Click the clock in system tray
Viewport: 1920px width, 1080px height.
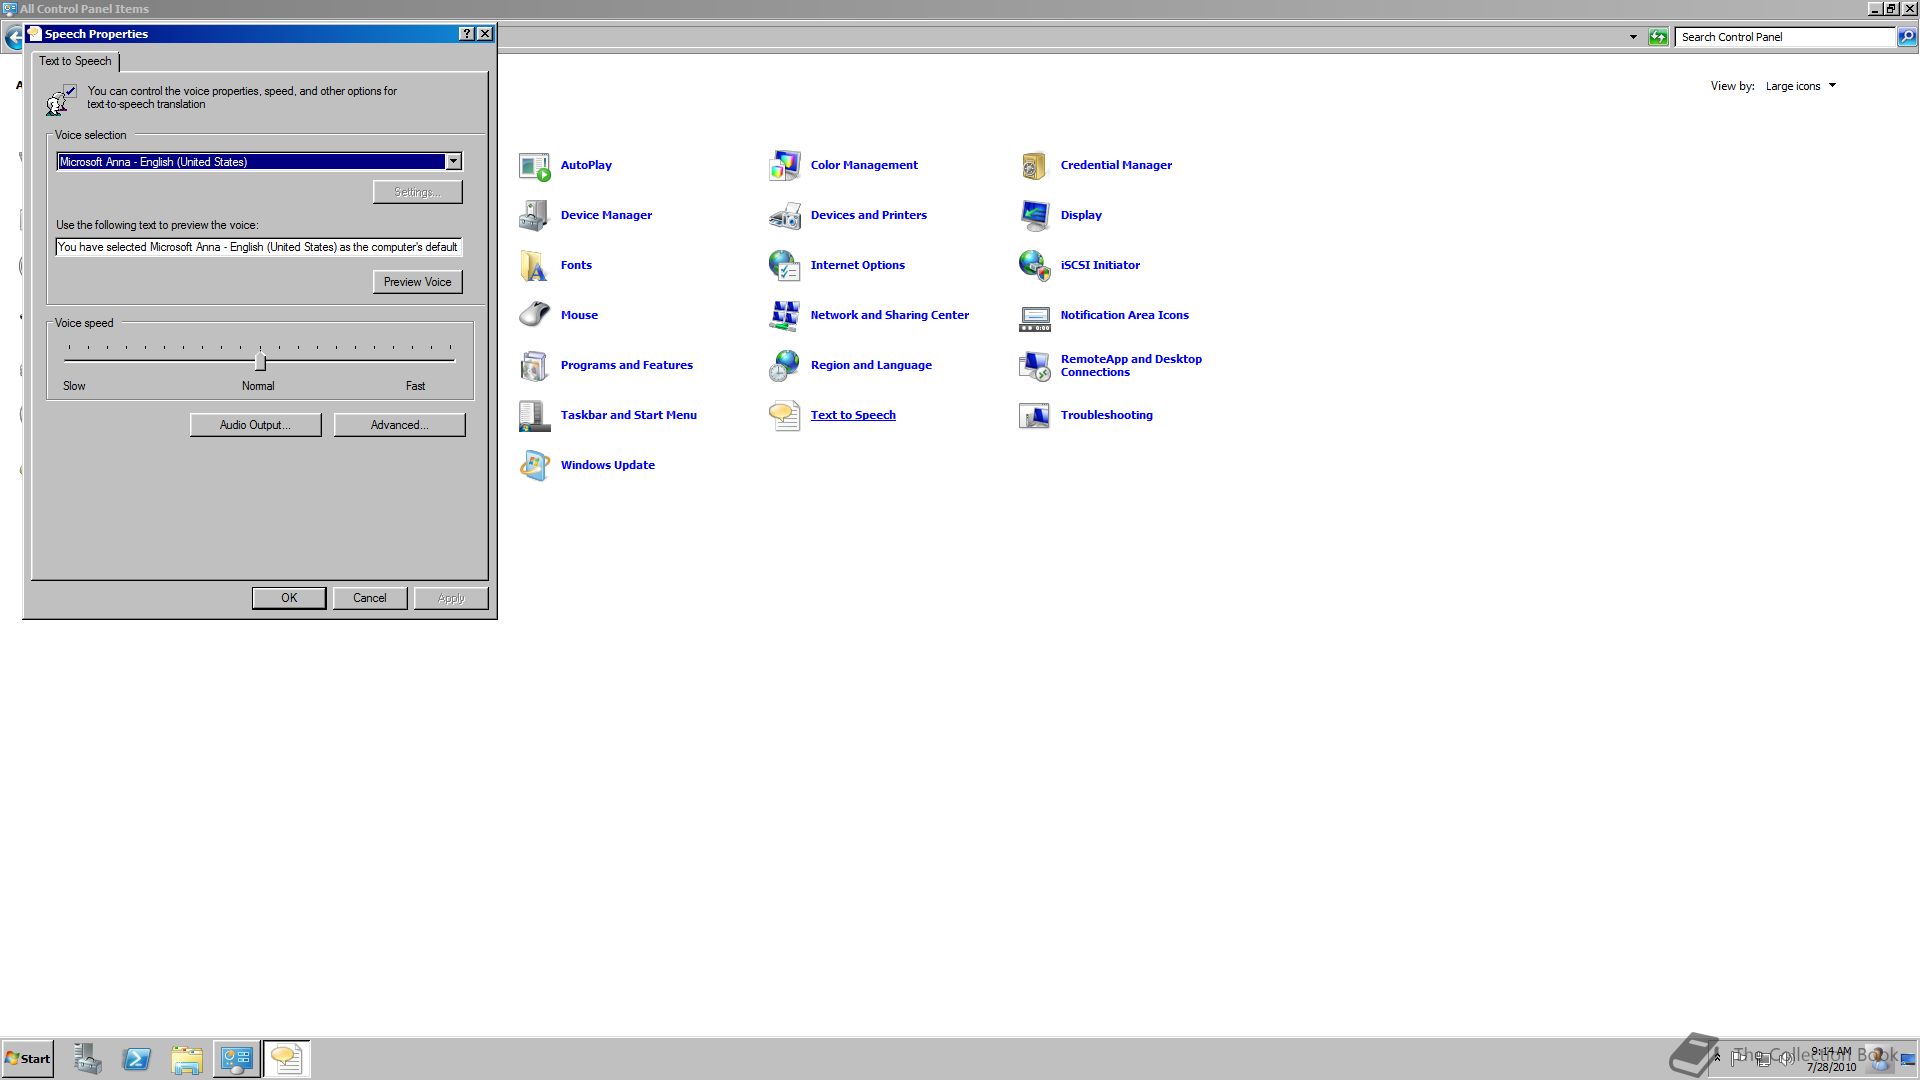click(x=1831, y=1059)
